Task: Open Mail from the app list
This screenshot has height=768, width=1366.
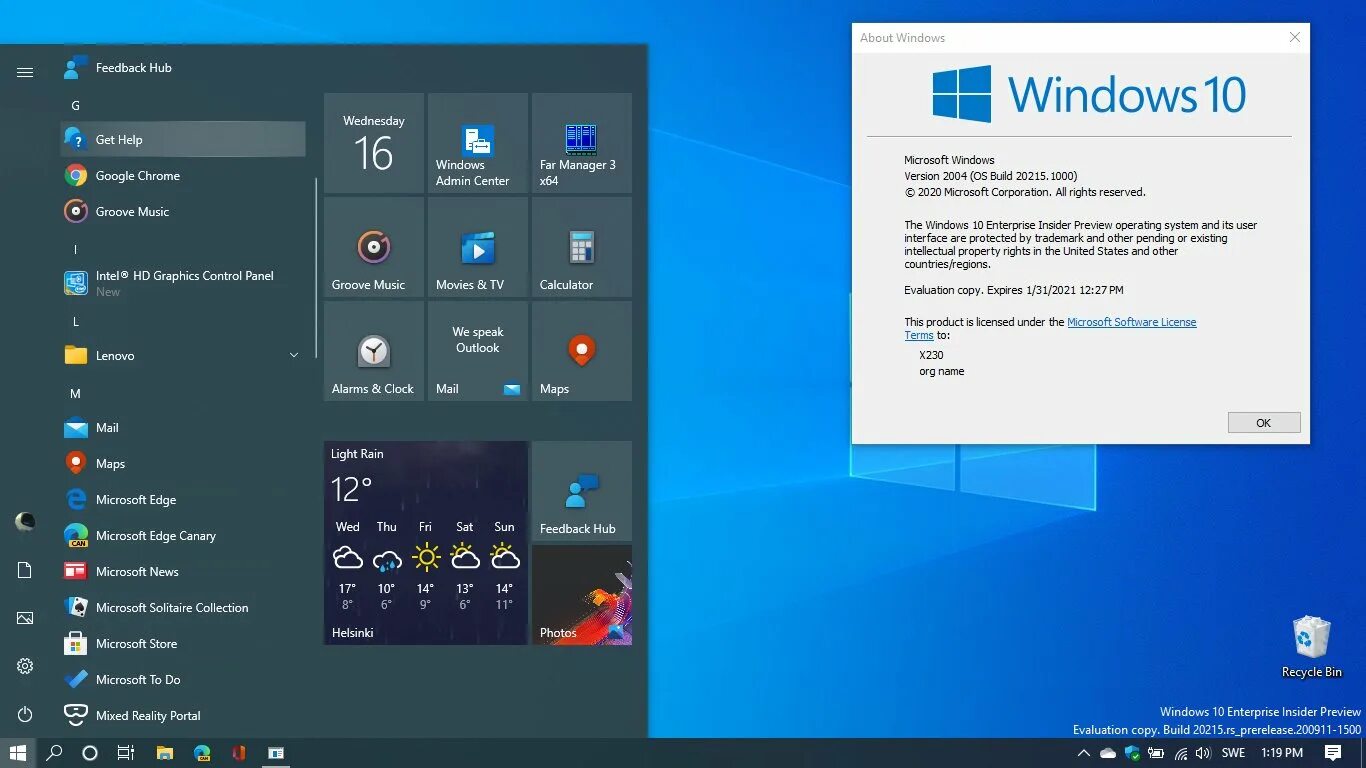Action: [183, 428]
